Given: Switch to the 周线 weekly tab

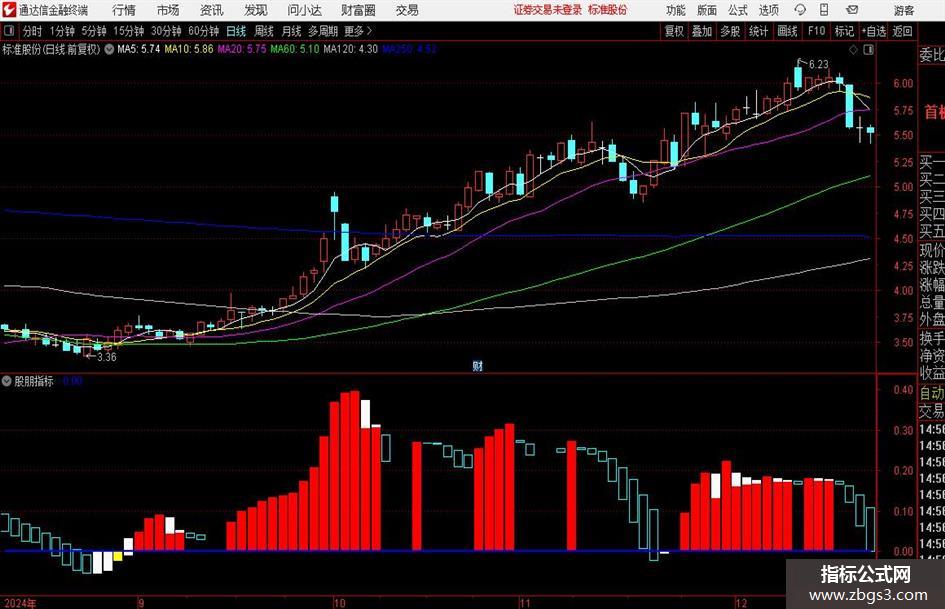Looking at the screenshot, I should (x=263, y=31).
